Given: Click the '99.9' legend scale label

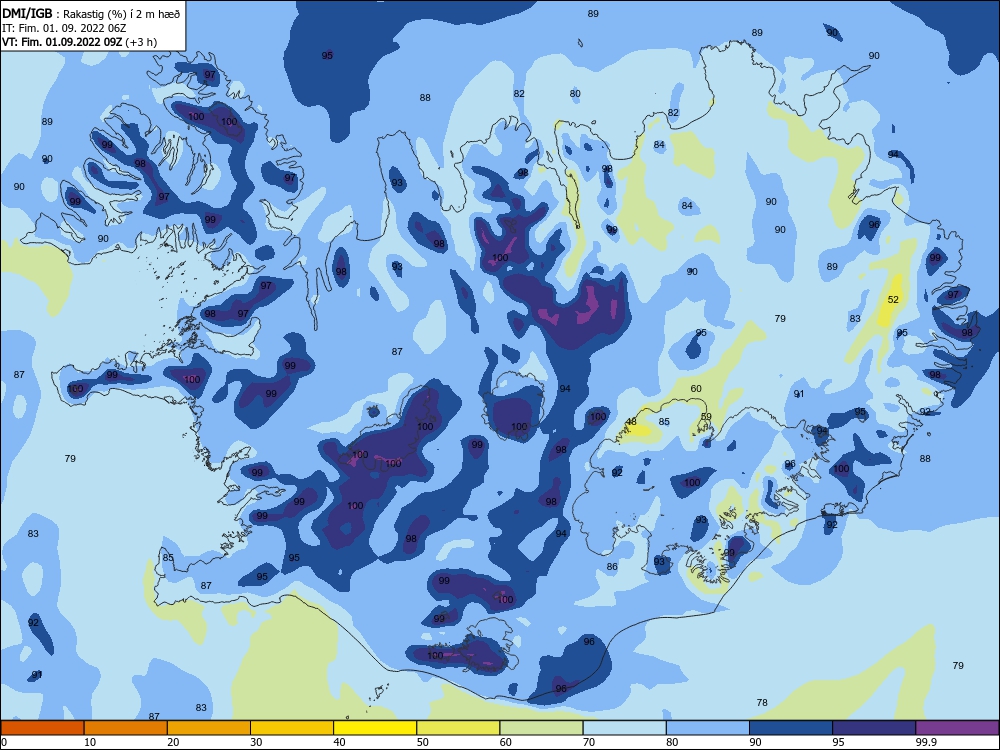Looking at the screenshot, I should click(x=925, y=742).
